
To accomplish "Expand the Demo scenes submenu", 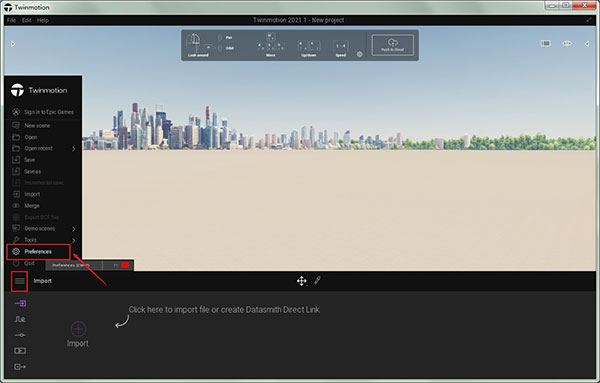I will [x=43, y=228].
